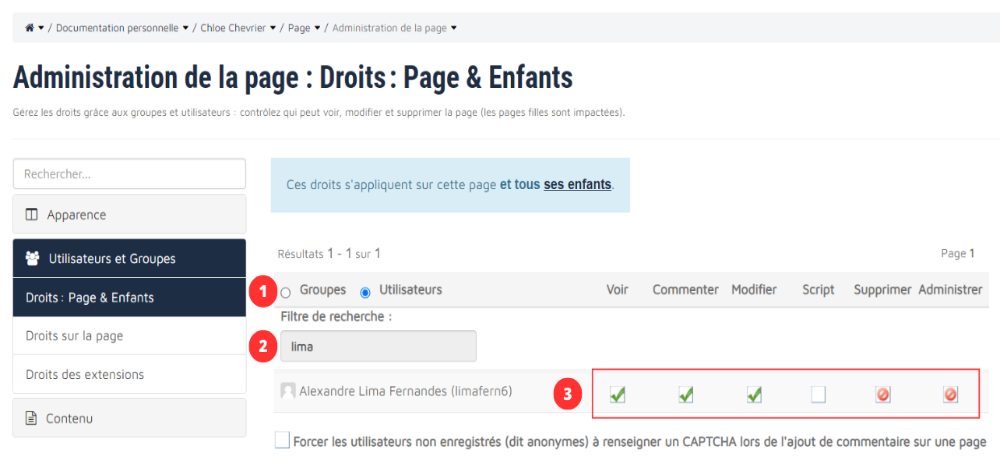Expand the Page breadcrumb dropdown arrow

[x=317, y=29]
